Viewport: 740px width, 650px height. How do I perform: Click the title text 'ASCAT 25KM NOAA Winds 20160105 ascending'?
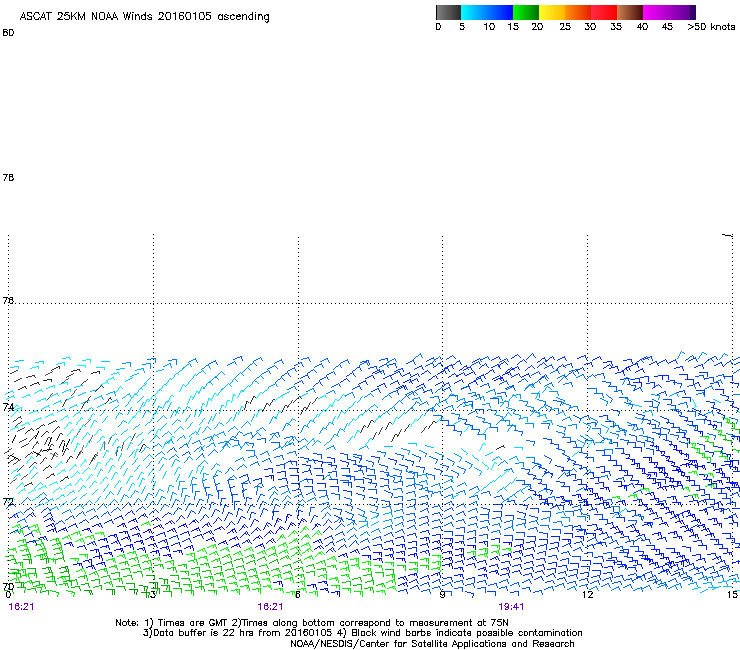click(144, 17)
